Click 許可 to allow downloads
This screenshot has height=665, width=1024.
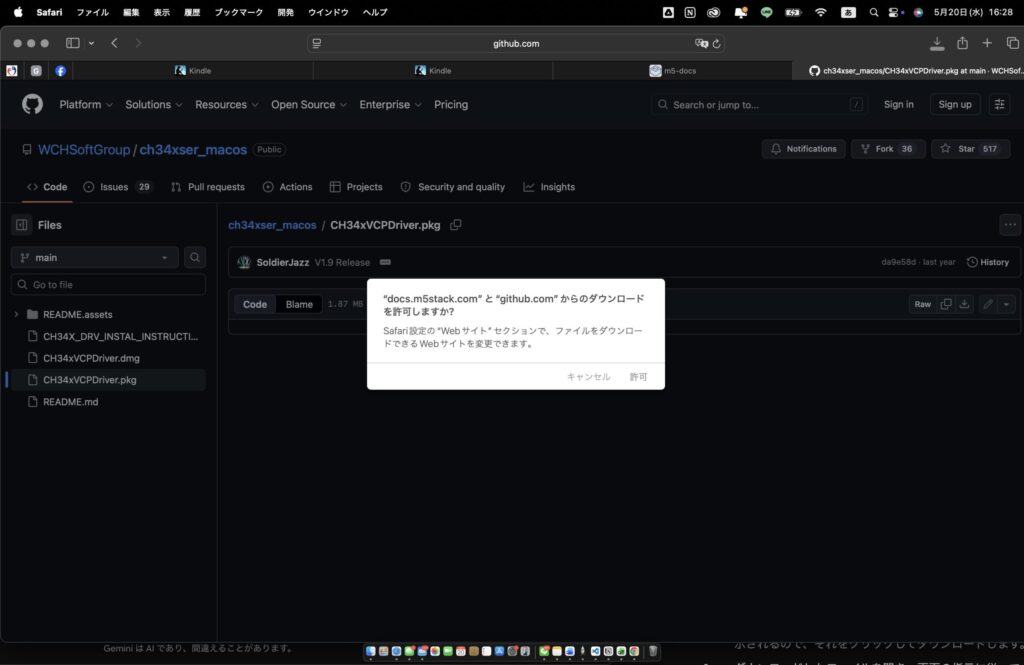click(638, 377)
